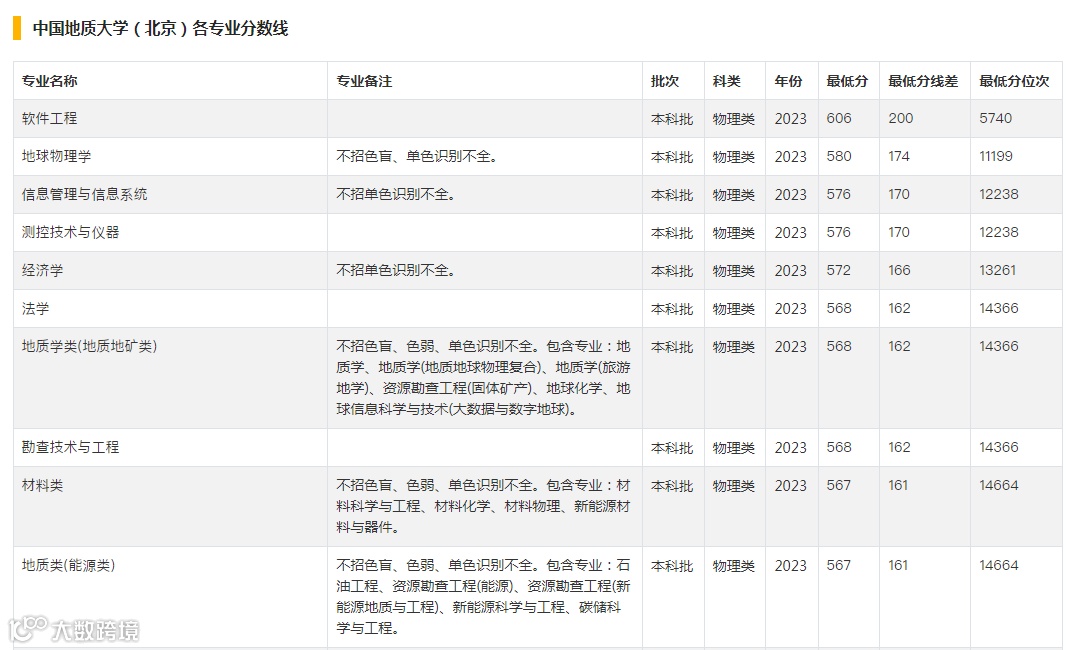
Task: Click the 最低分位次 column header
Action: pyautogui.click(x=1014, y=81)
